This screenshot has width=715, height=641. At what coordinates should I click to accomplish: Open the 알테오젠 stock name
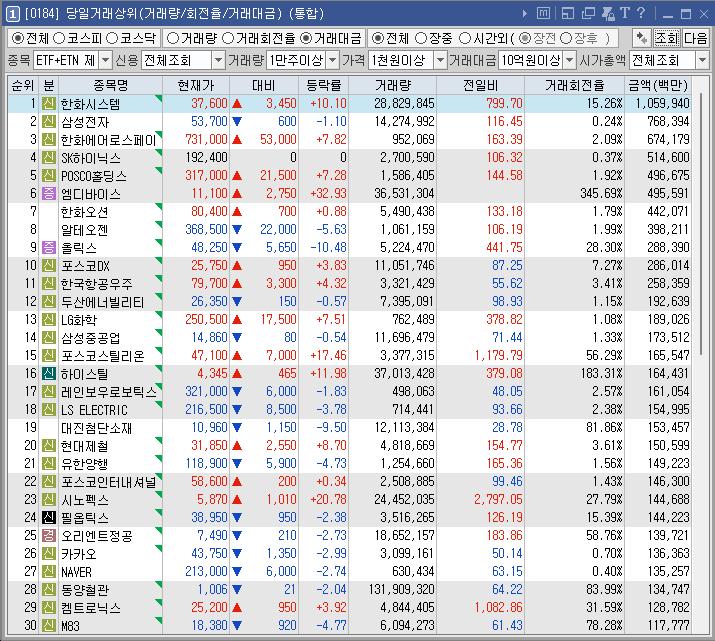tap(84, 229)
